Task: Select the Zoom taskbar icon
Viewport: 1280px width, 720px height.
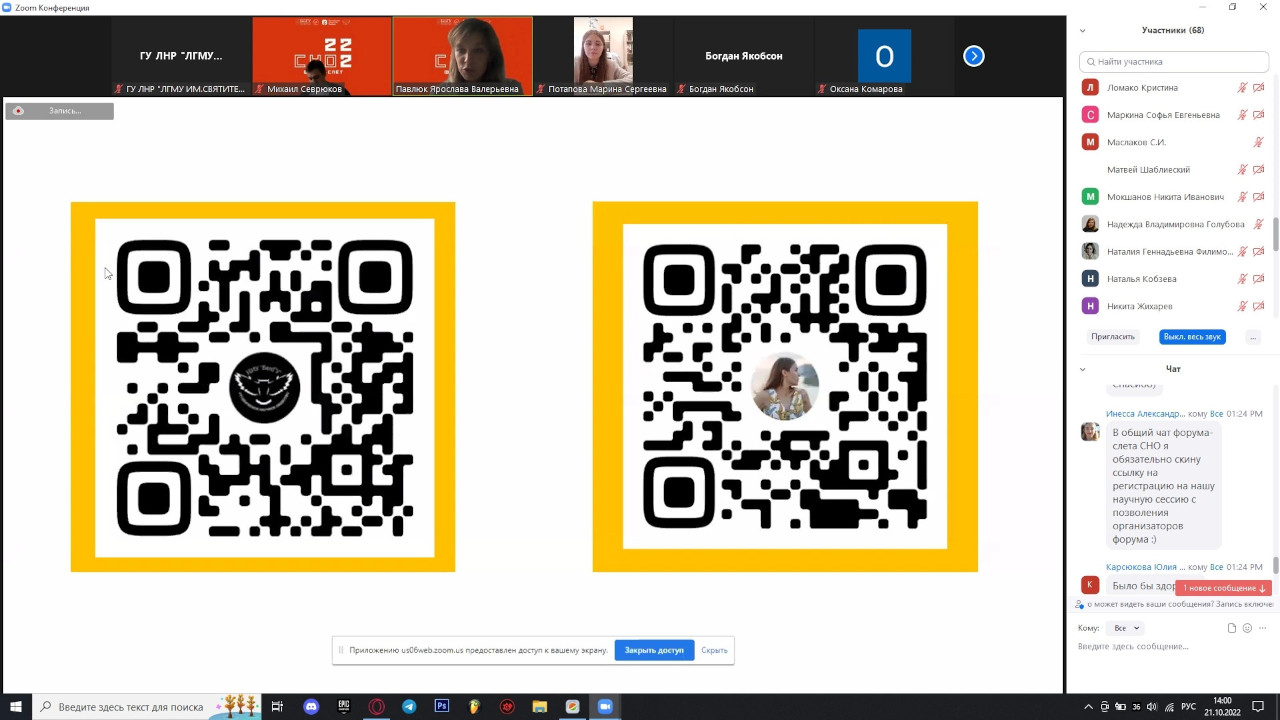Action: (x=605, y=707)
